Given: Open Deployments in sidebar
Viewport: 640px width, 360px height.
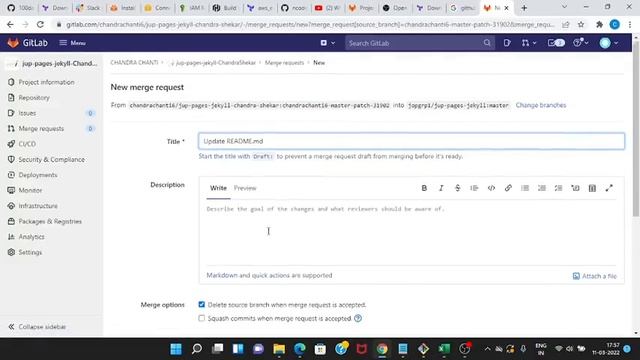Looking at the screenshot, I should click(38, 175).
